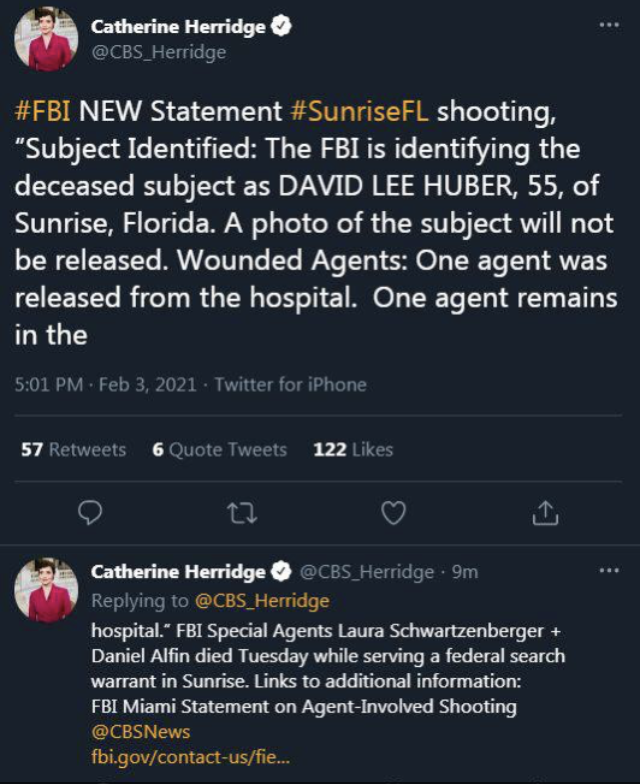Click the retweet arrows icon
640x784 pixels.
click(x=242, y=513)
